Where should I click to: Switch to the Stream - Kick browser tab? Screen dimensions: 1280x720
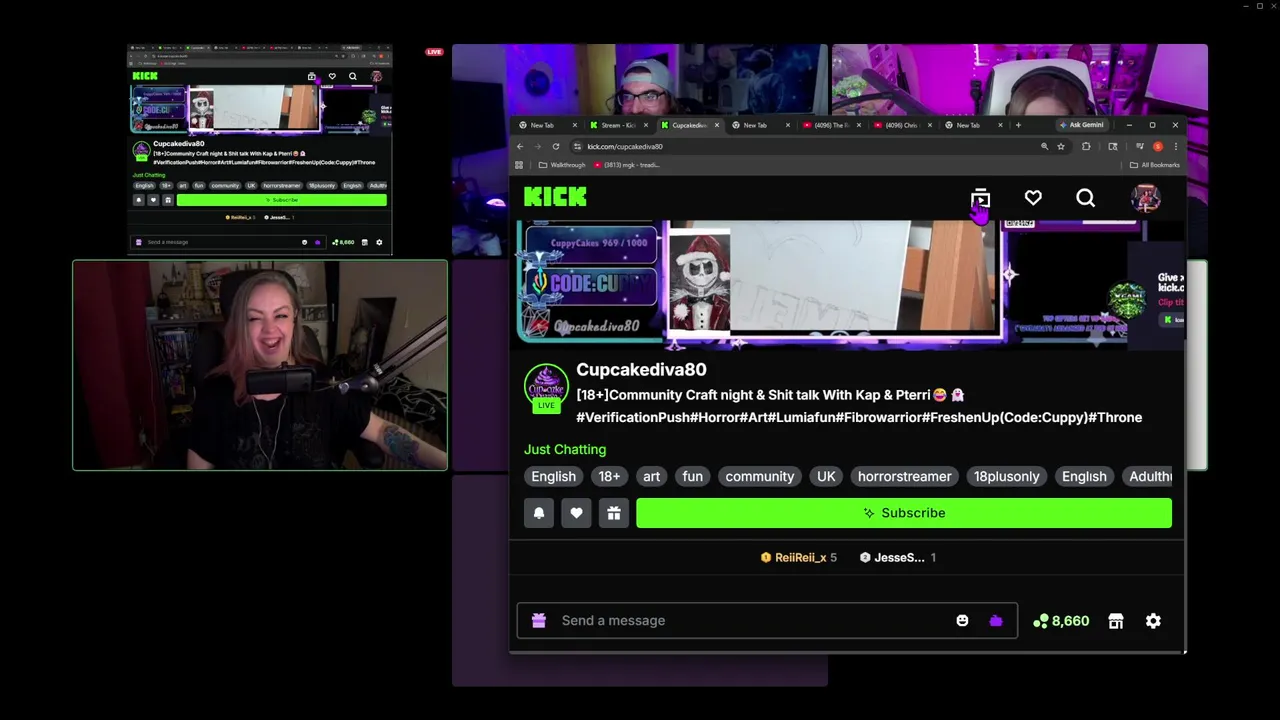(x=617, y=125)
